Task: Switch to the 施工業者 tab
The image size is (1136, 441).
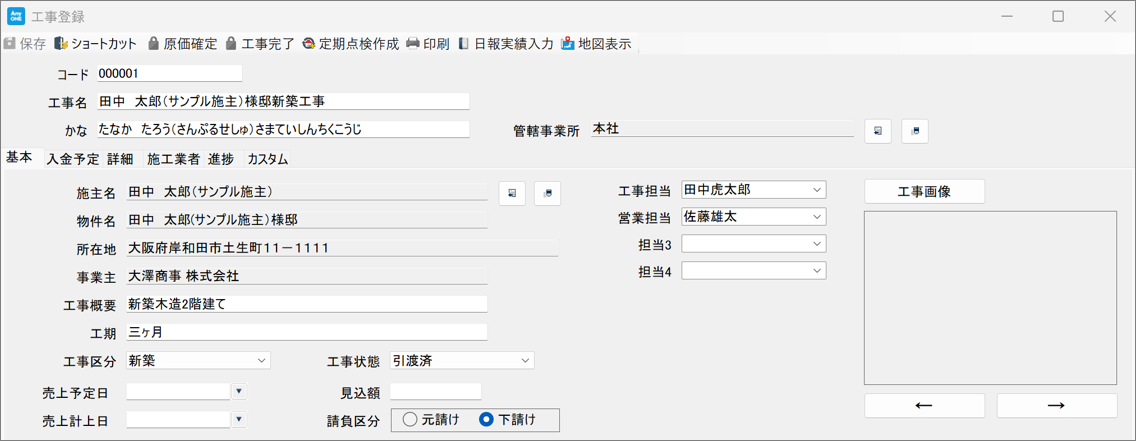Action: click(173, 159)
